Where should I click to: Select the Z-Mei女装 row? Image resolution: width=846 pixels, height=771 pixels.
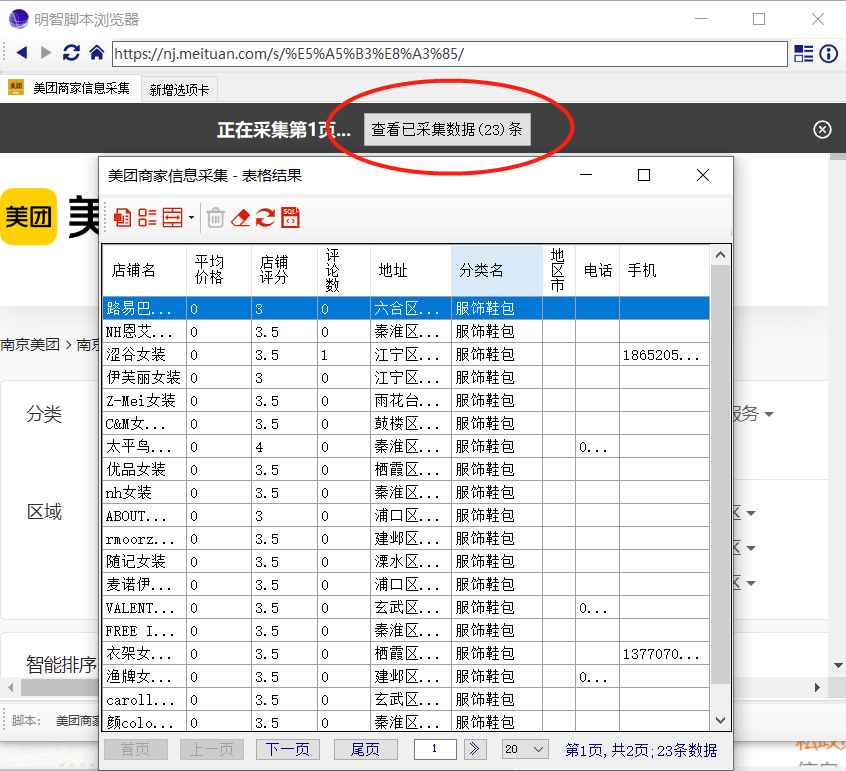tap(406, 400)
